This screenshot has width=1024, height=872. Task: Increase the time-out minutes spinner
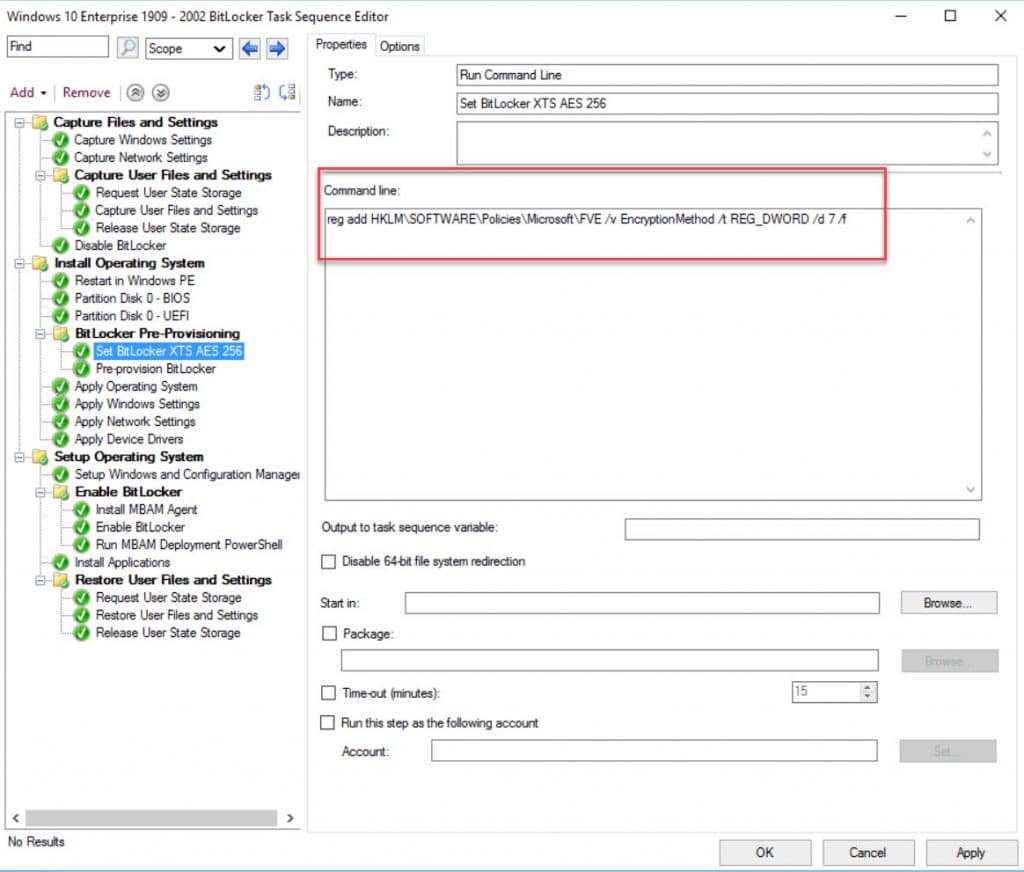[867, 687]
